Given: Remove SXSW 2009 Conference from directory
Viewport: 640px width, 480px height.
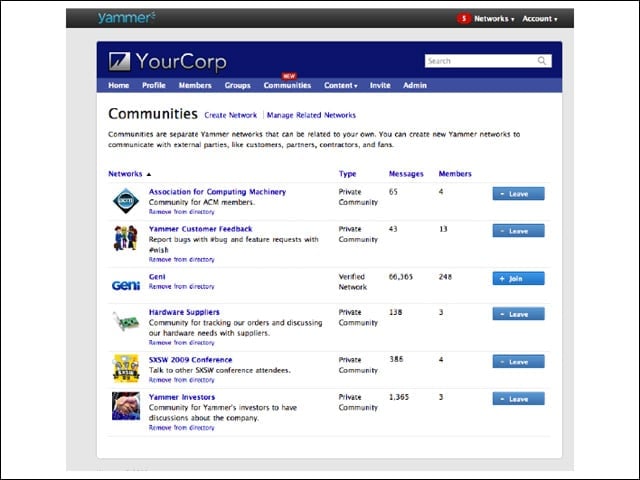Looking at the screenshot, I should (x=182, y=380).
